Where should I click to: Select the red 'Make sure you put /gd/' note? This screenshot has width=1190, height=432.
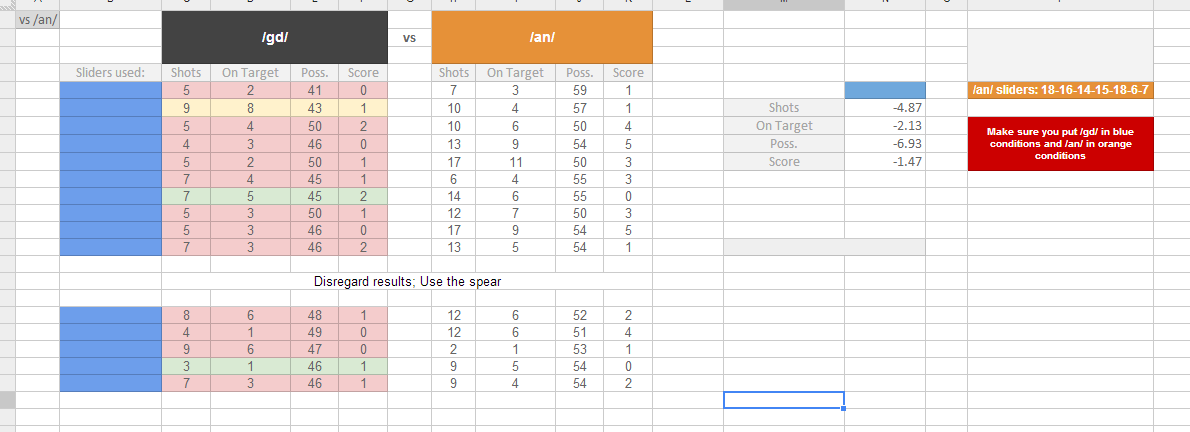(x=1060, y=143)
